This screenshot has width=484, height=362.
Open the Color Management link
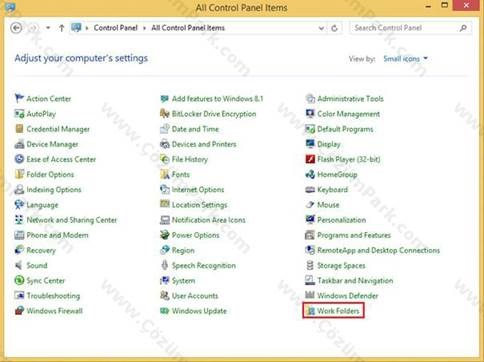[x=348, y=114]
